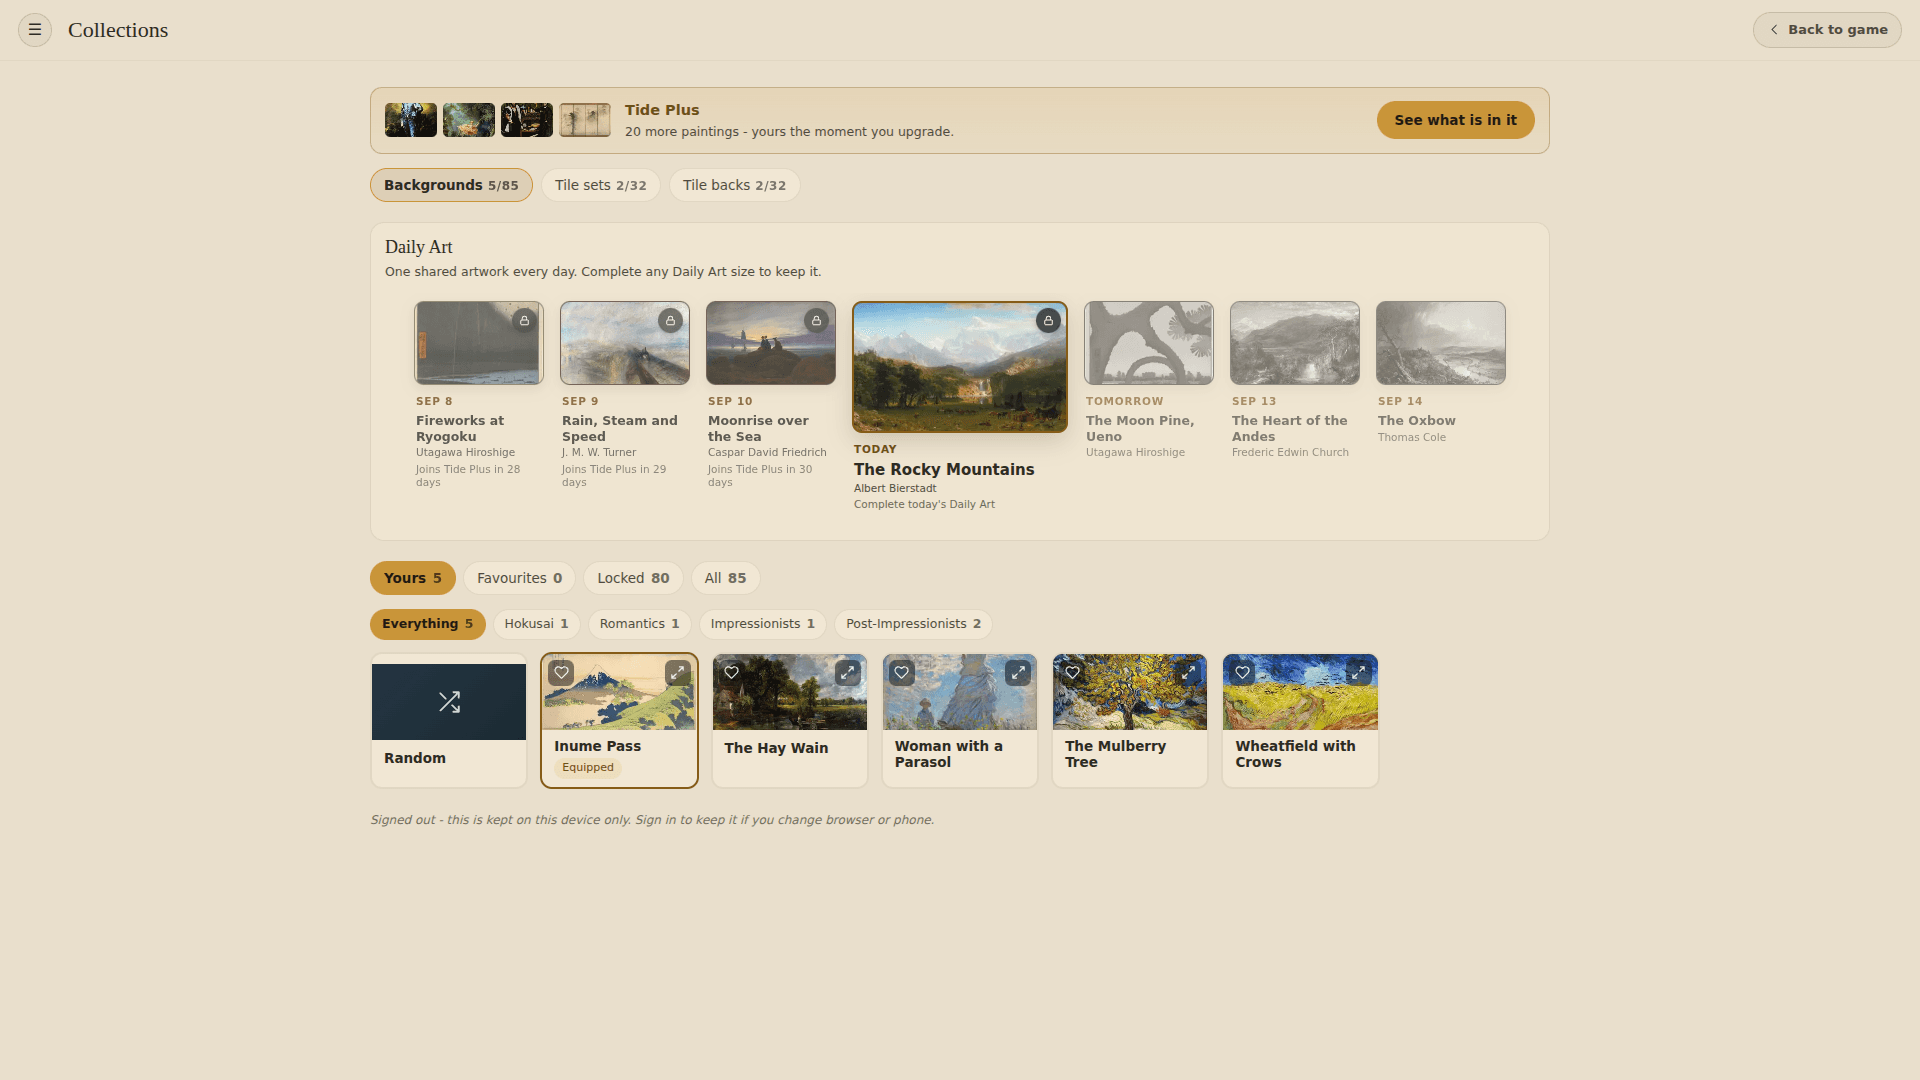Click lock icon on Fireworks at Ryogoku
This screenshot has height=1080, width=1920.
pos(524,321)
